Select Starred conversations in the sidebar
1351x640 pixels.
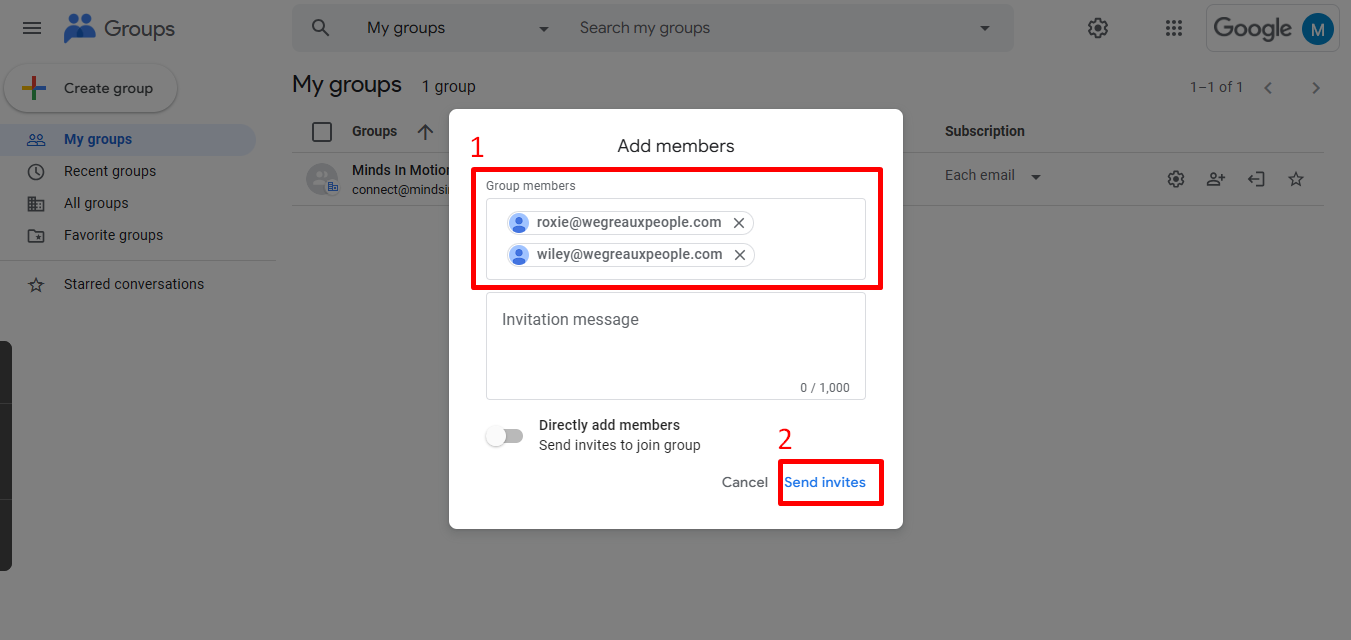(133, 284)
